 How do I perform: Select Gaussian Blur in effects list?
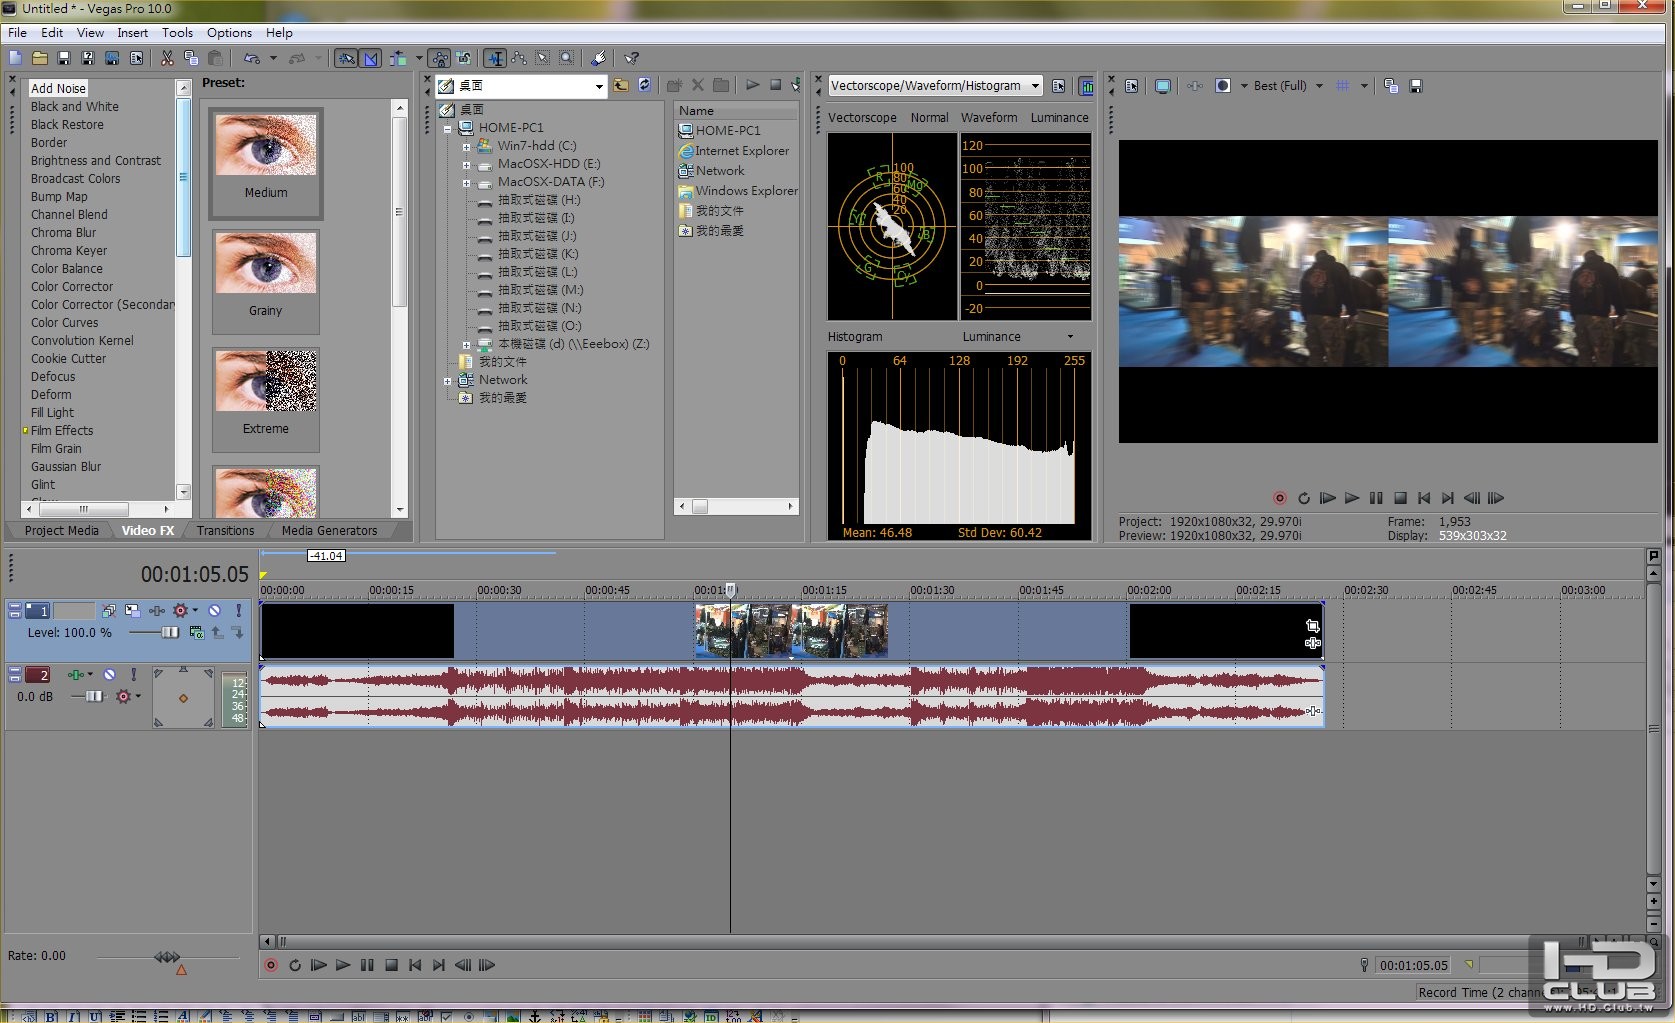66,467
